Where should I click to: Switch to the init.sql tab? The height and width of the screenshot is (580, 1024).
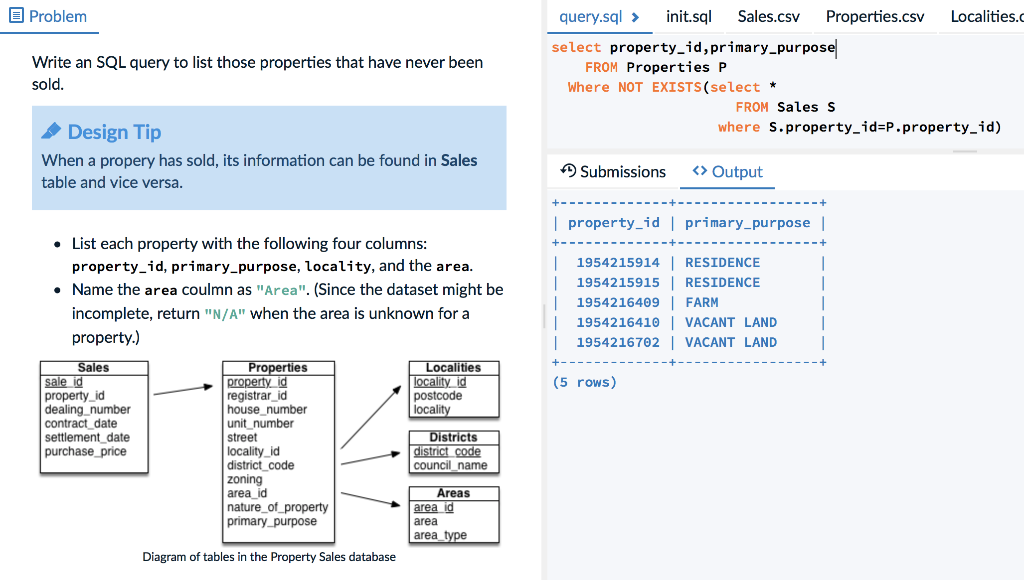click(688, 16)
